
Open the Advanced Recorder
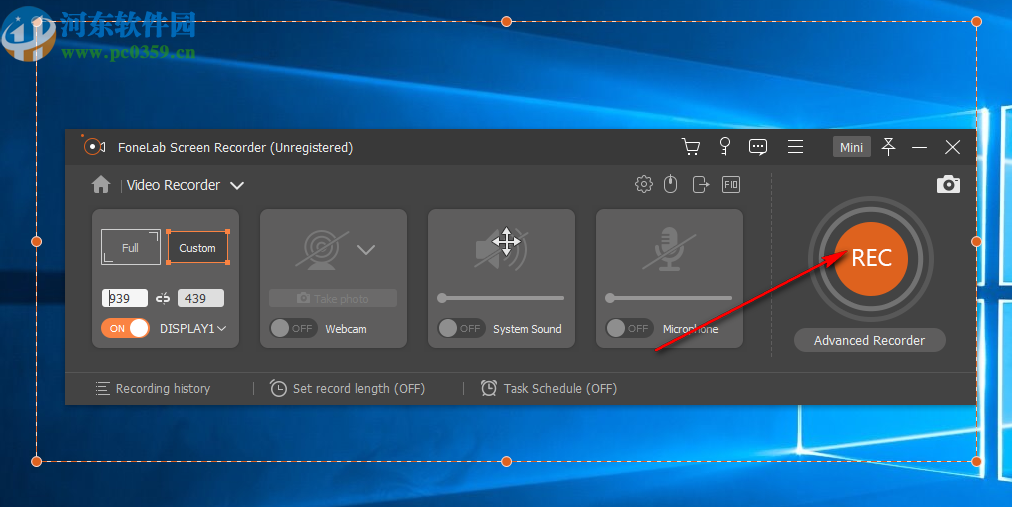pyautogui.click(x=869, y=340)
